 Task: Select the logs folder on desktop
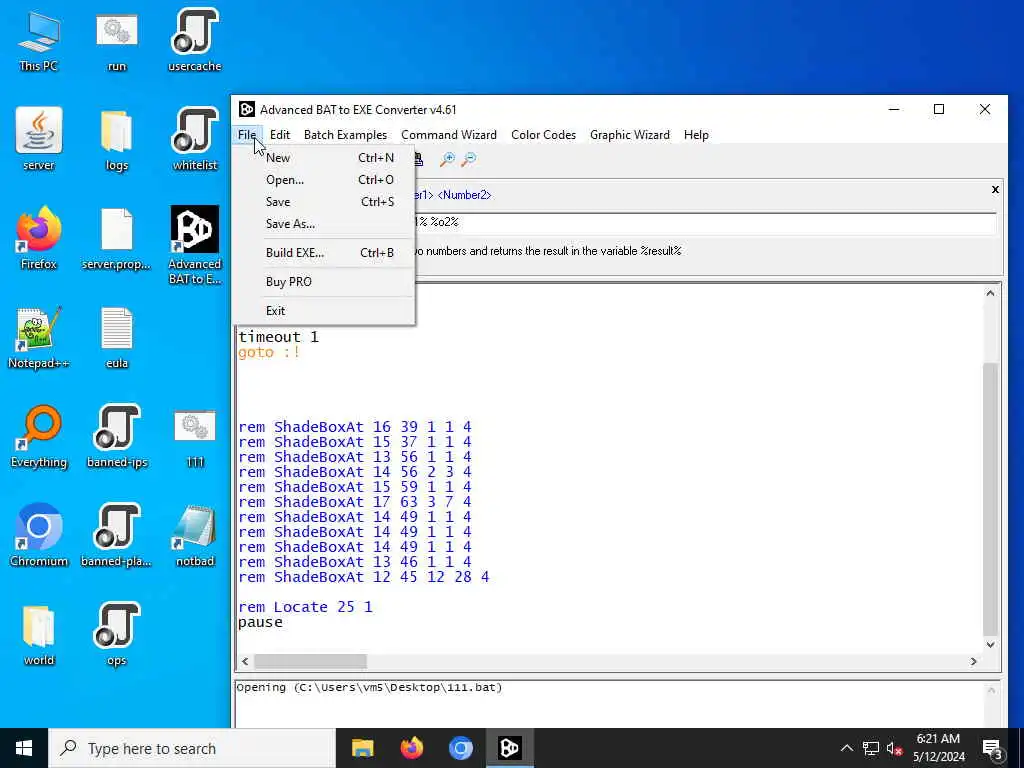[x=117, y=139]
